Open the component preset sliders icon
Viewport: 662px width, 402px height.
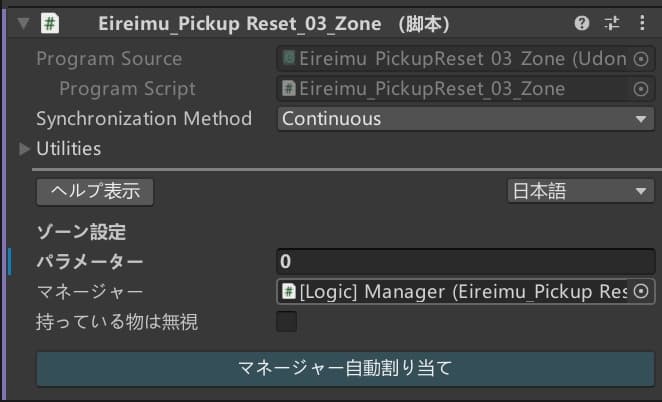coord(612,23)
